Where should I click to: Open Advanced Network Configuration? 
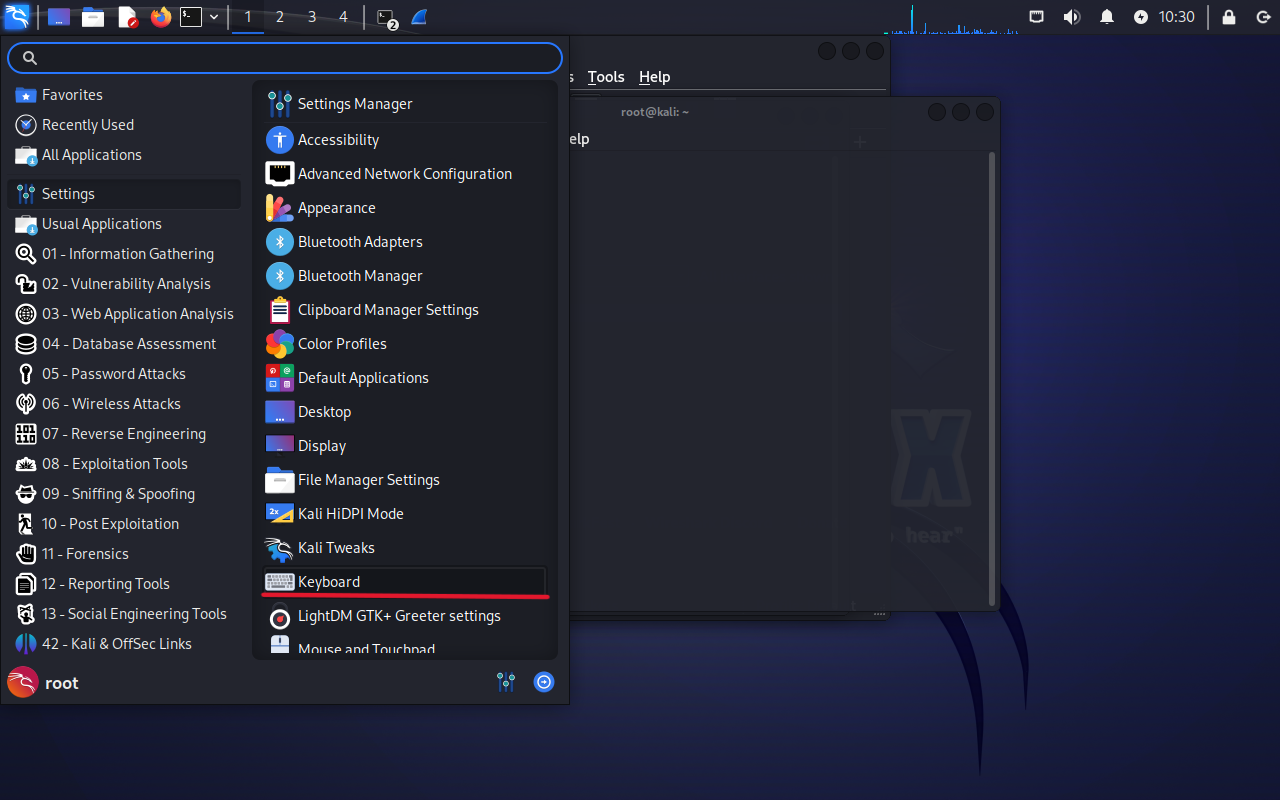[405, 174]
